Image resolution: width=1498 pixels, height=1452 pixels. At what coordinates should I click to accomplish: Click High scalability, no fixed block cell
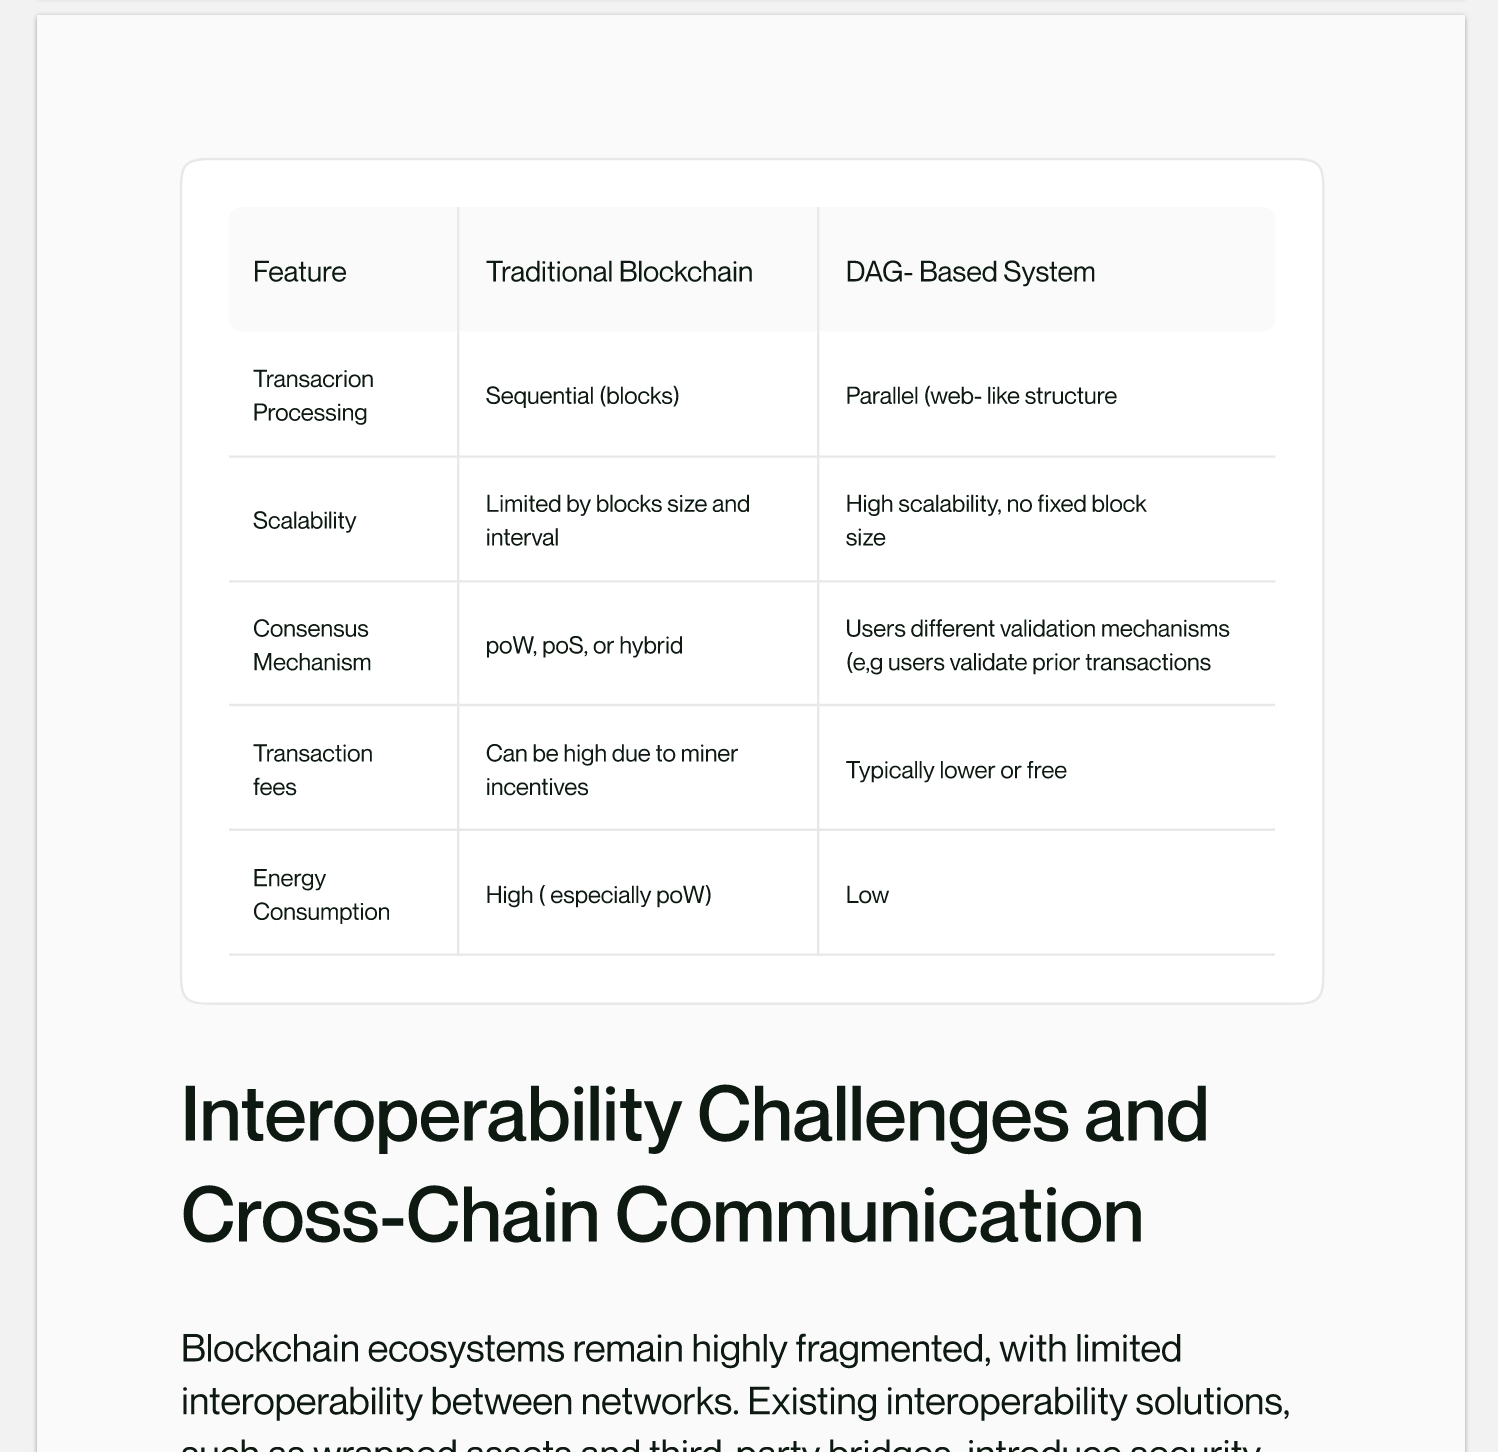point(995,520)
